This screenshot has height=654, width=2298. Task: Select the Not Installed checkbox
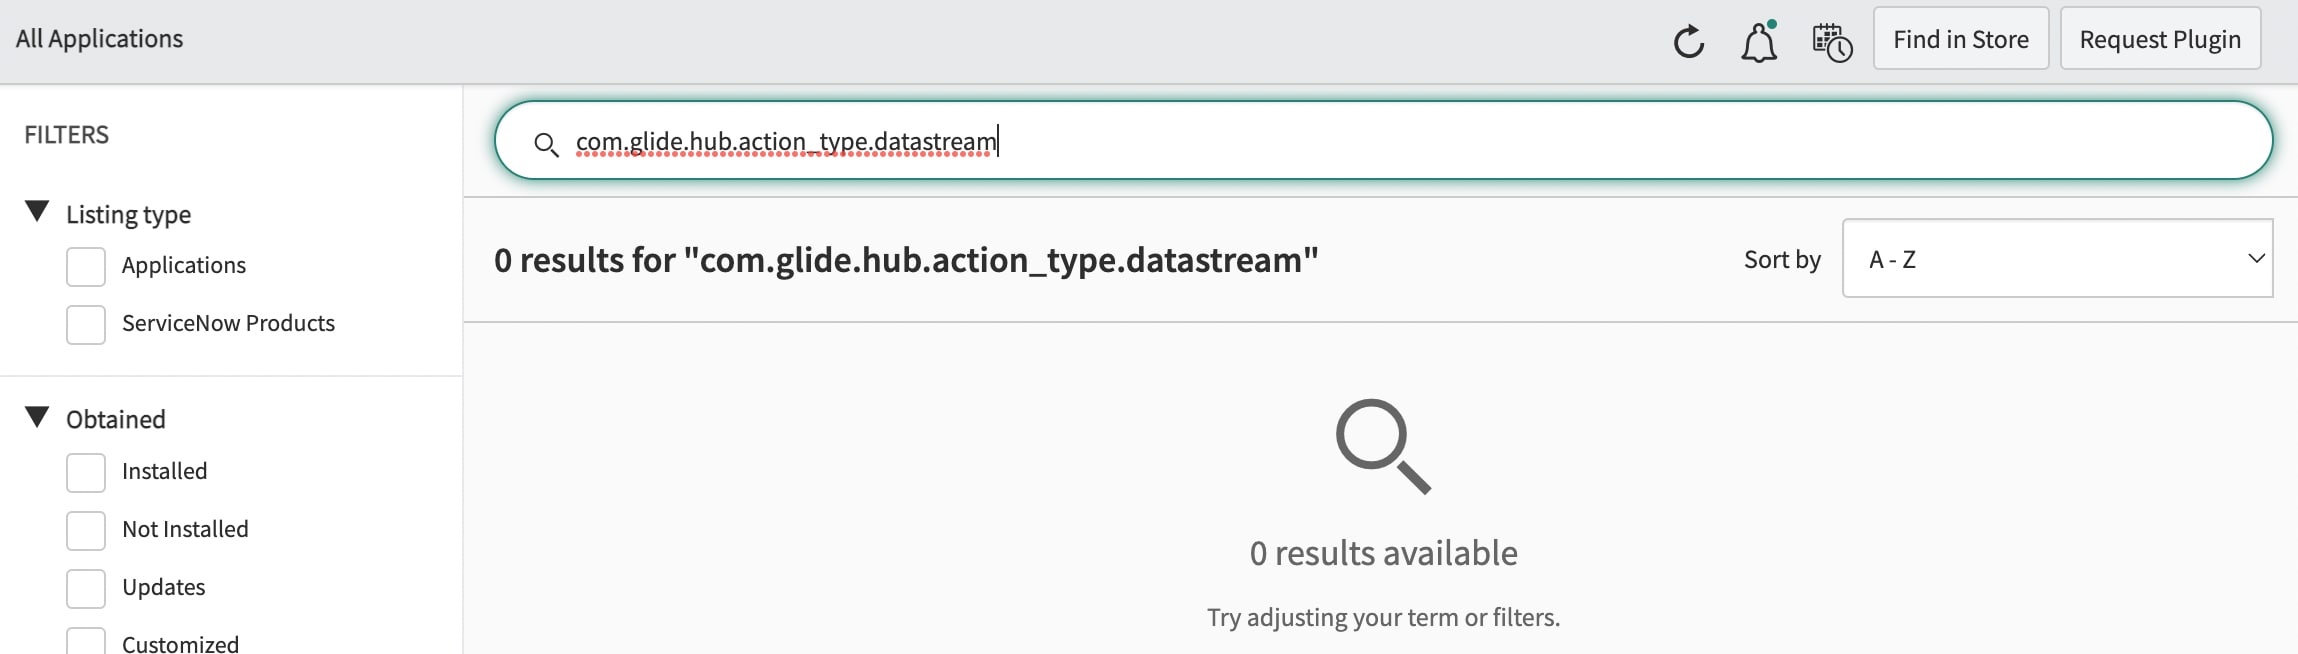click(86, 530)
